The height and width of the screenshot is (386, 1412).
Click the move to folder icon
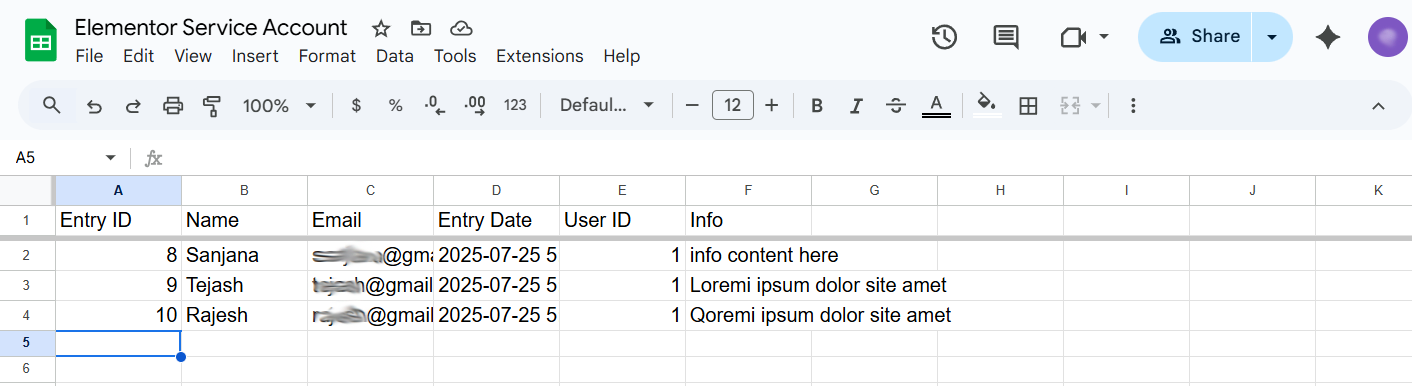tap(421, 28)
